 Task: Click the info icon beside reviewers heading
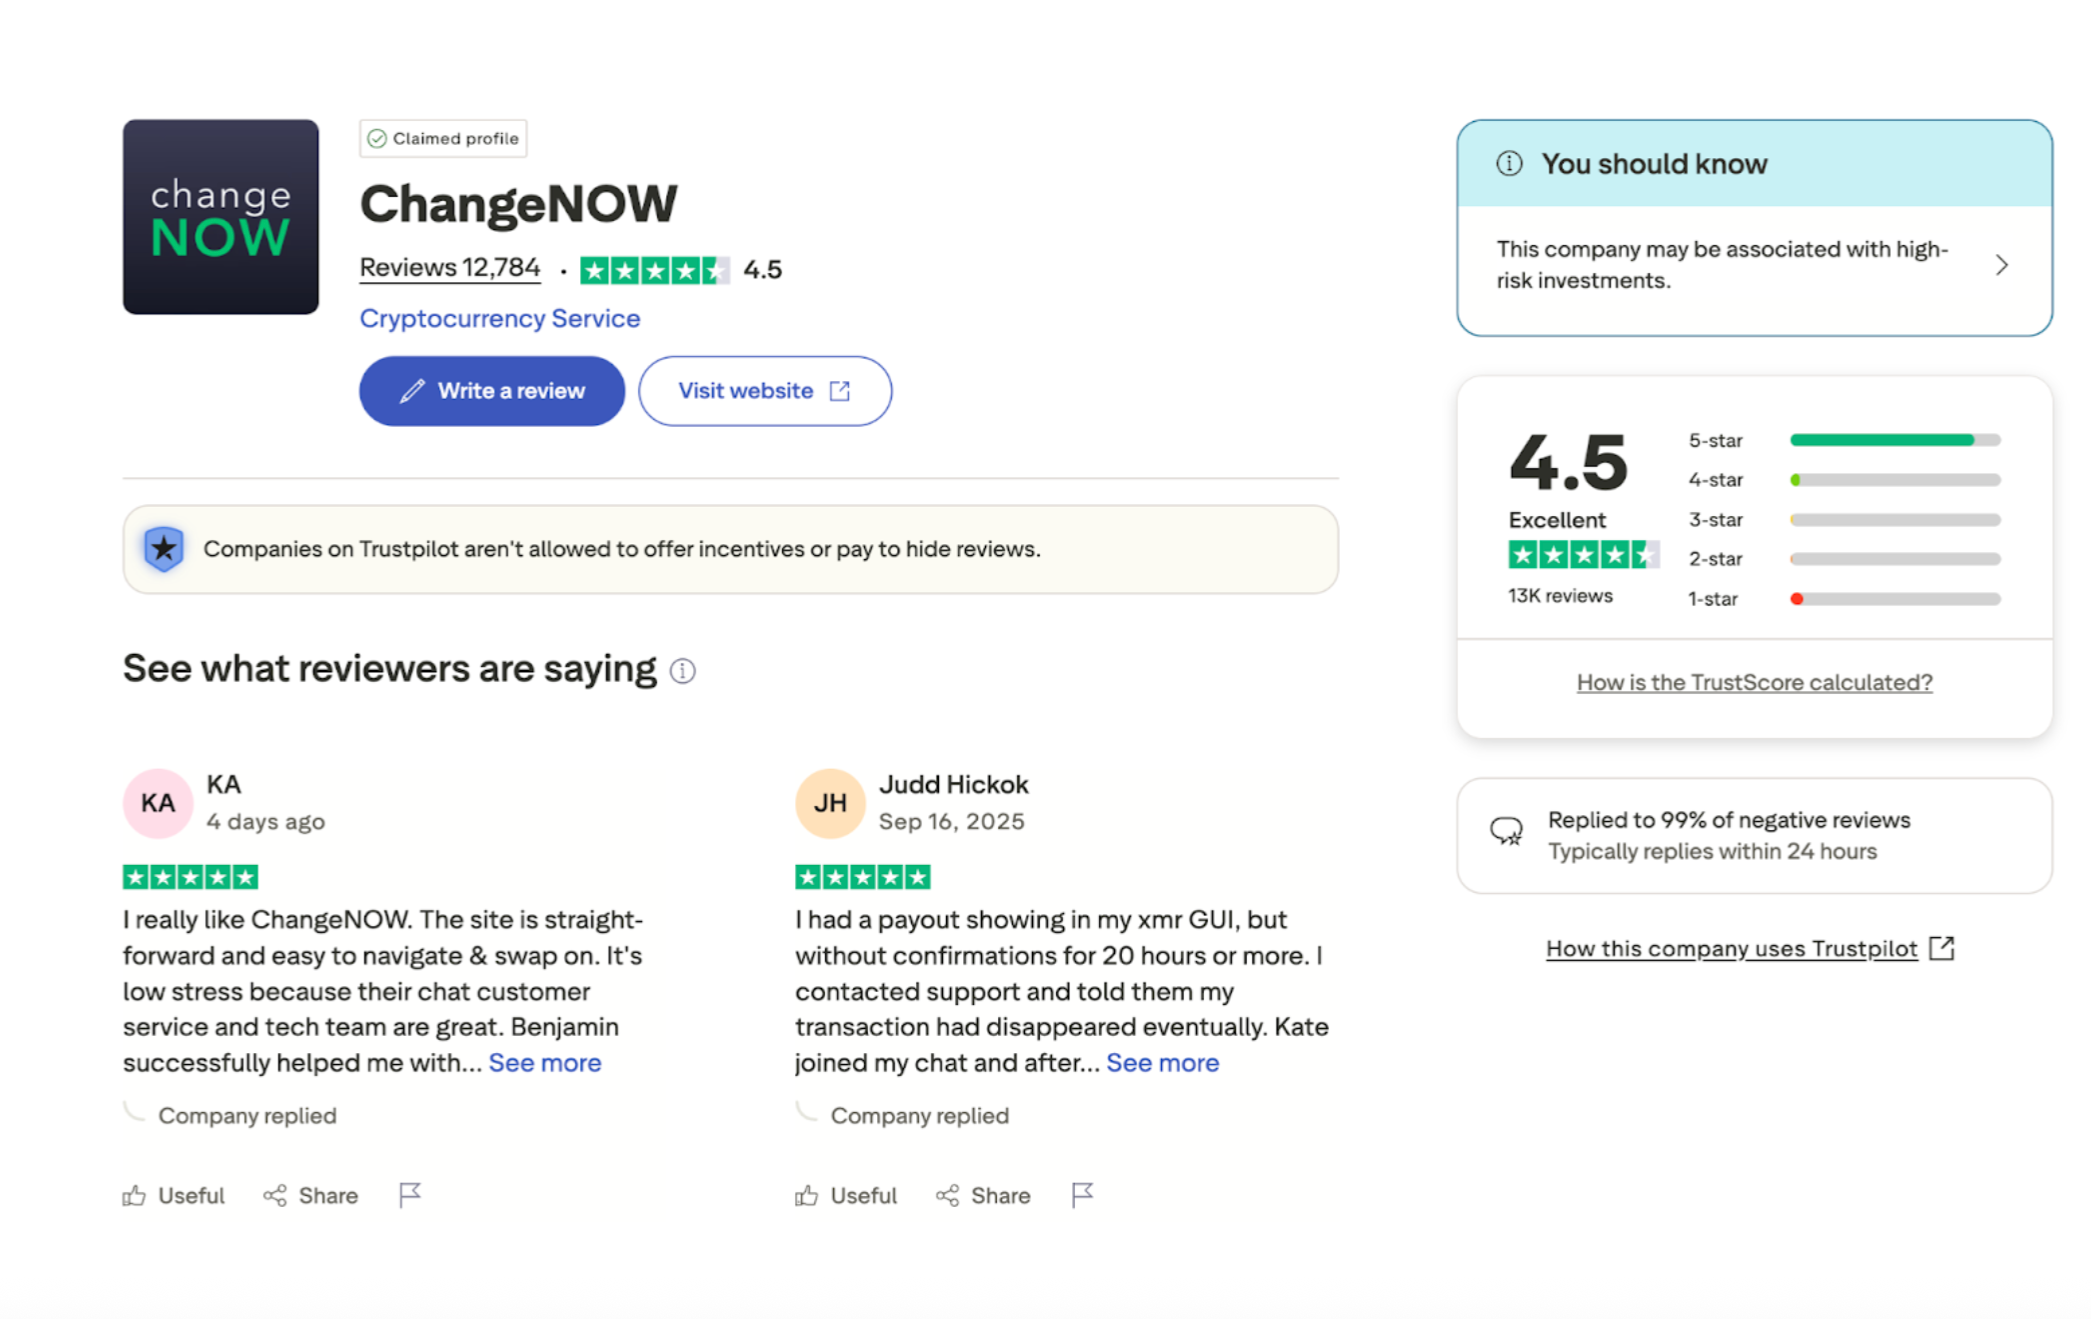682,671
